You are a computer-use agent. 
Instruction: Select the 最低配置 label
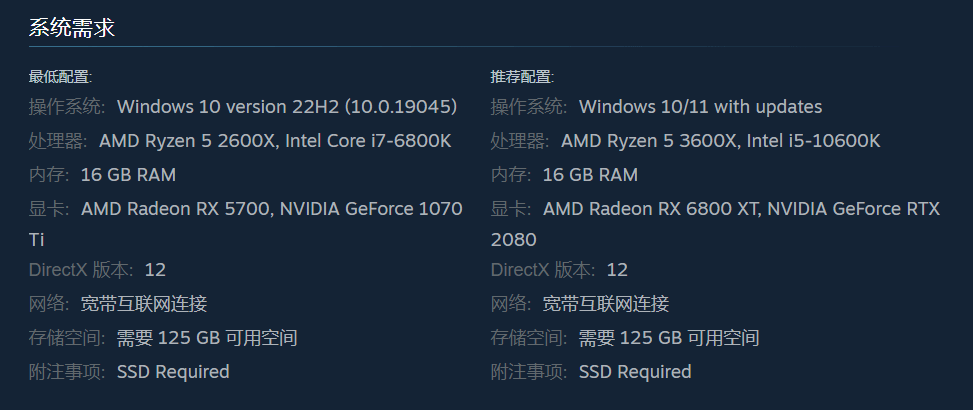coord(60,77)
